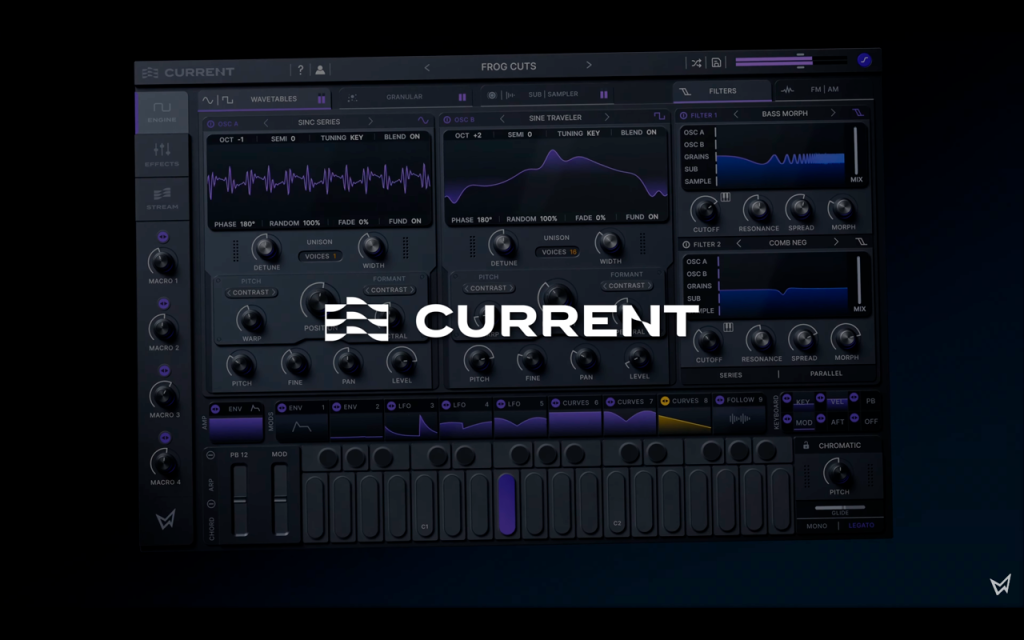Switch to the Wavetables tab
This screenshot has width=1024, height=640.
coord(265,99)
